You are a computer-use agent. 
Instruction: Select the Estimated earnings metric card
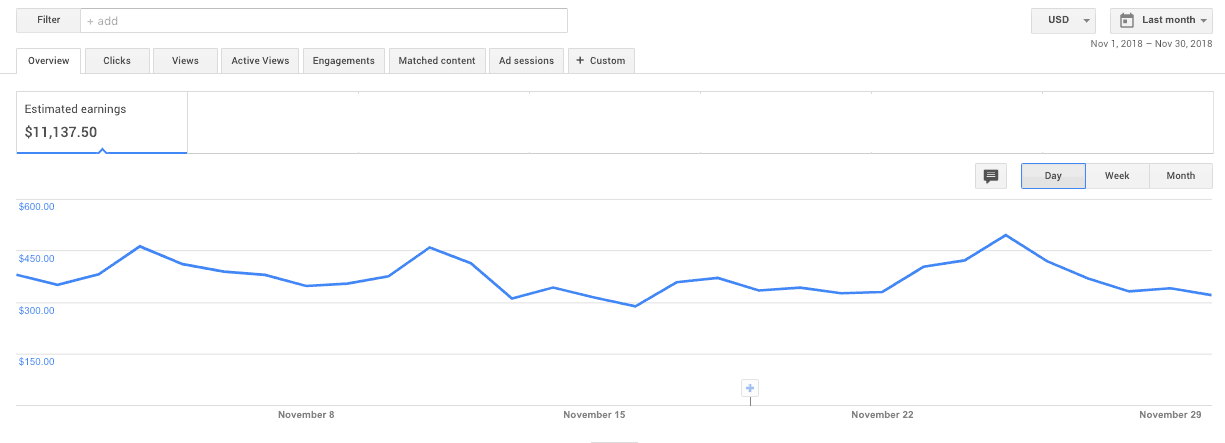102,122
